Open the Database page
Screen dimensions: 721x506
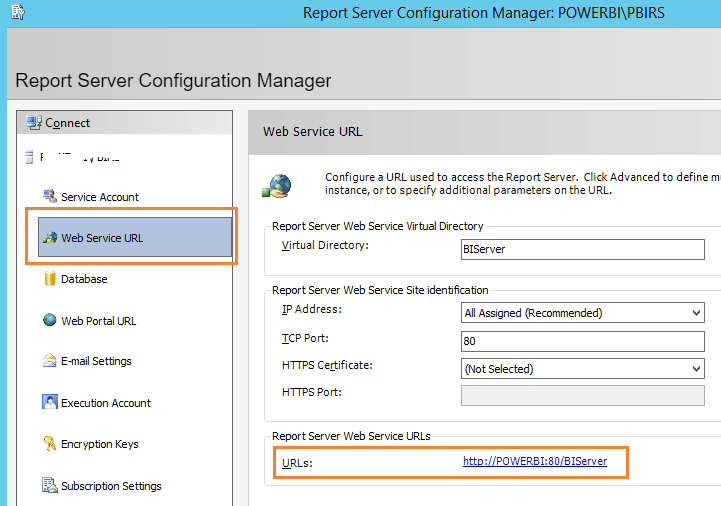[84, 279]
